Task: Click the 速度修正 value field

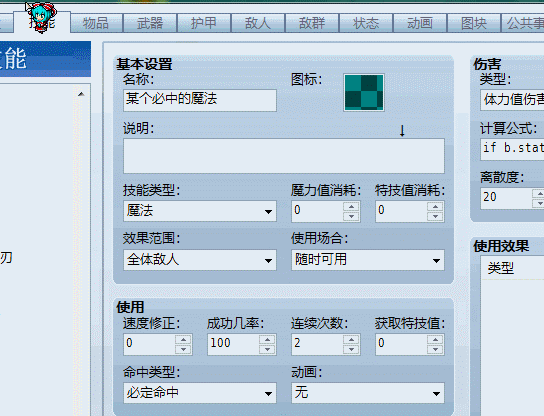Action: 149,344
